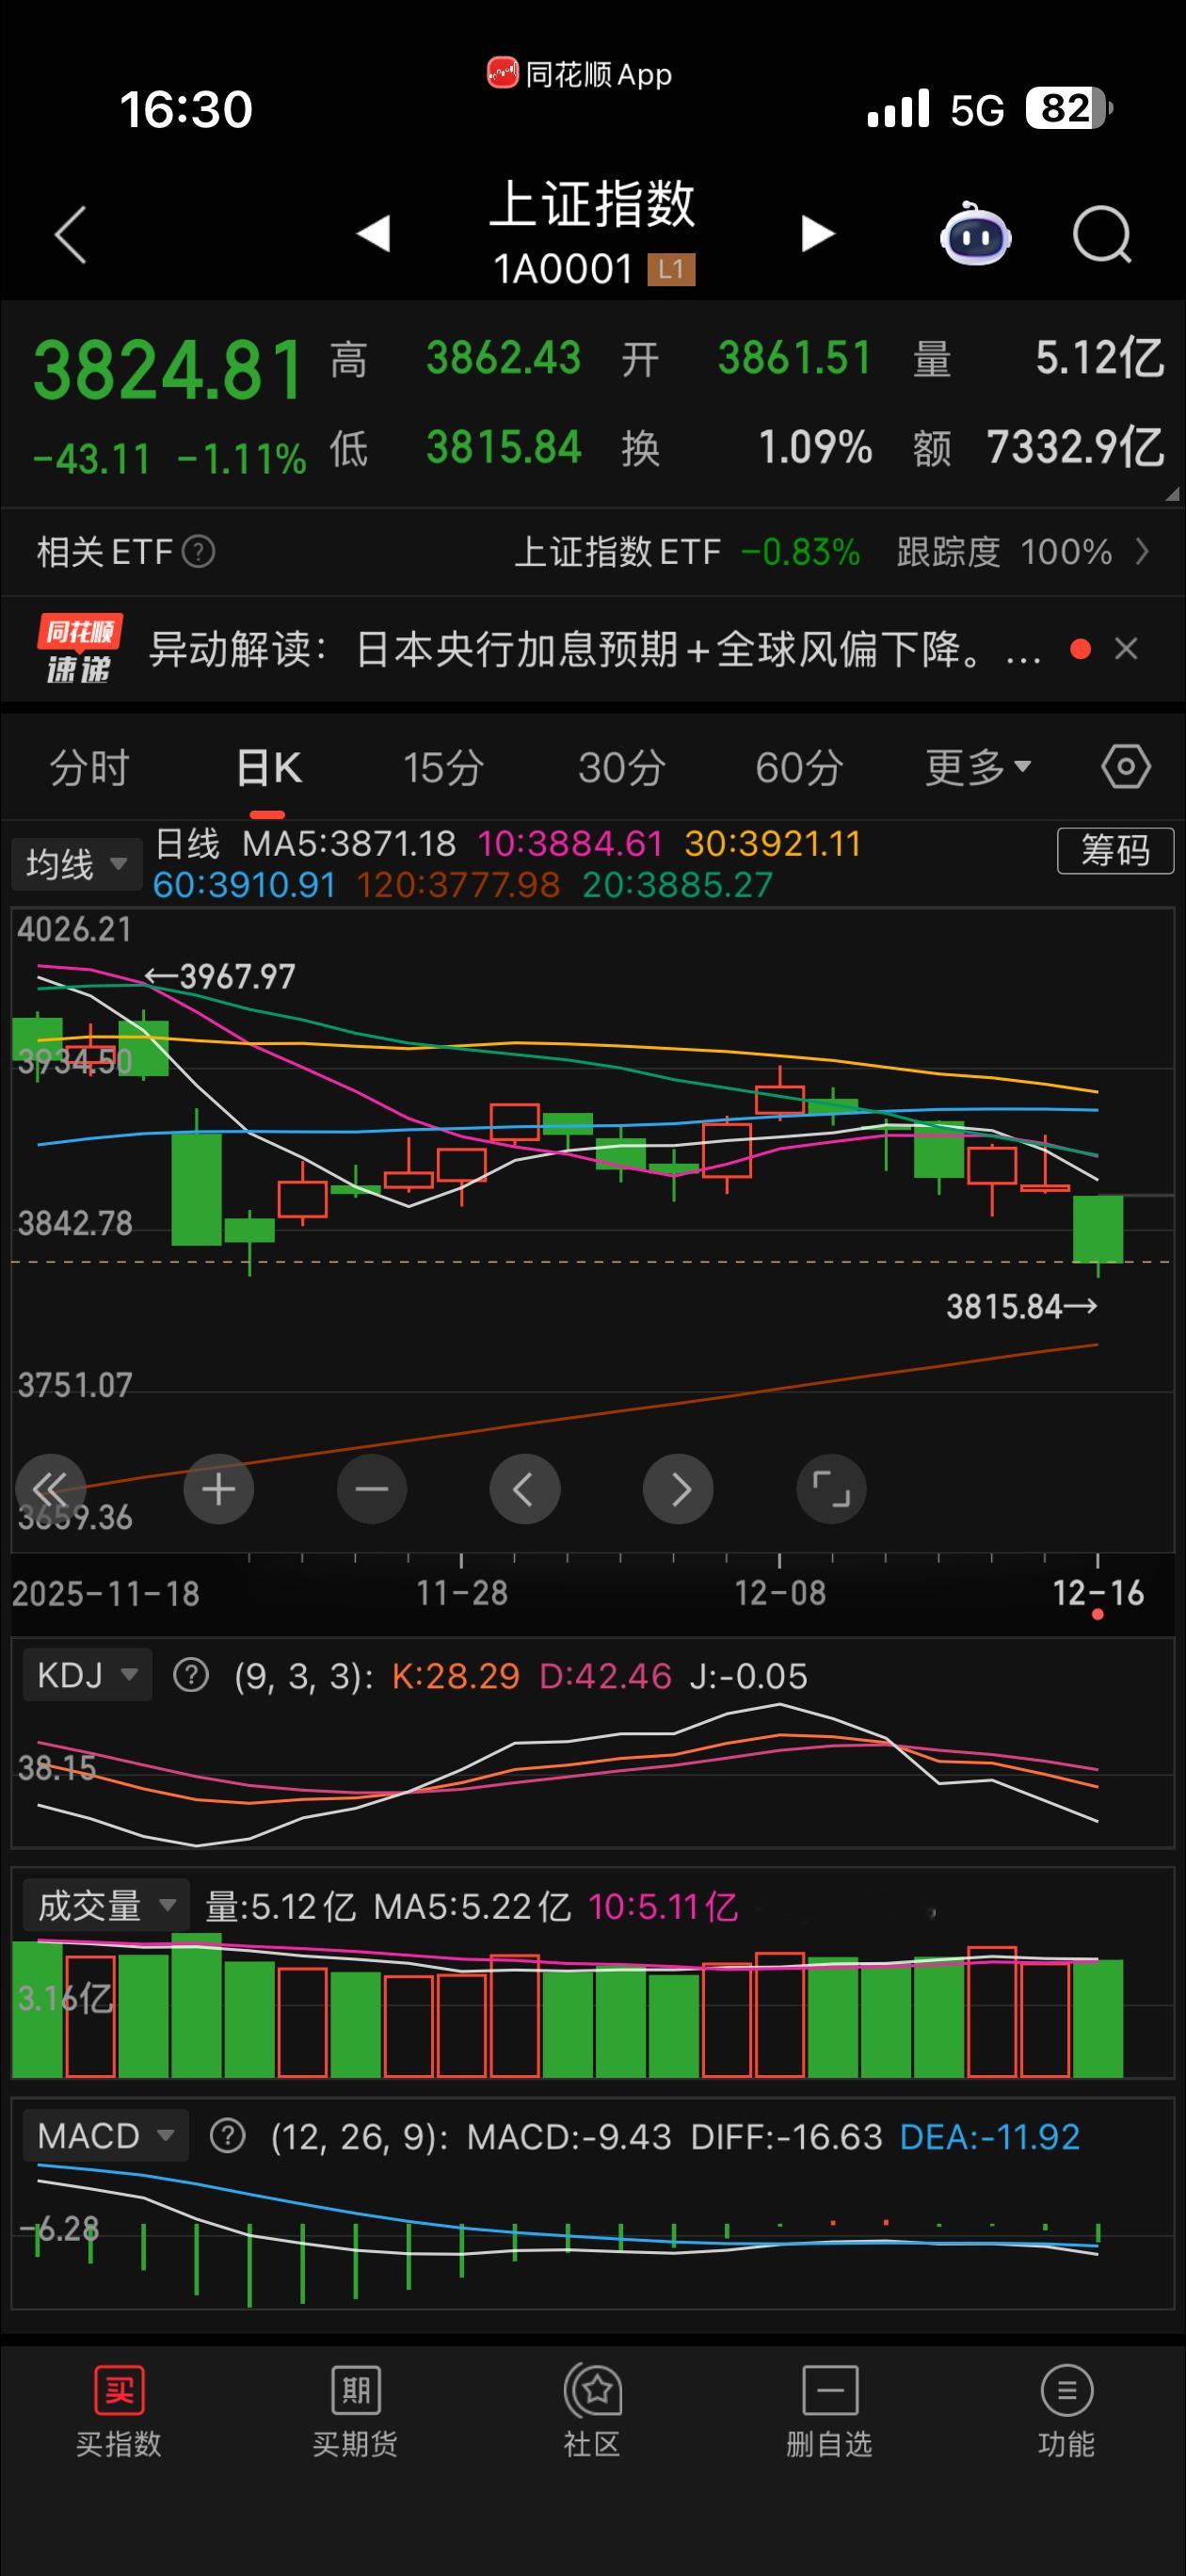
Task: Expand quote details corner triangle
Action: tap(1172, 494)
